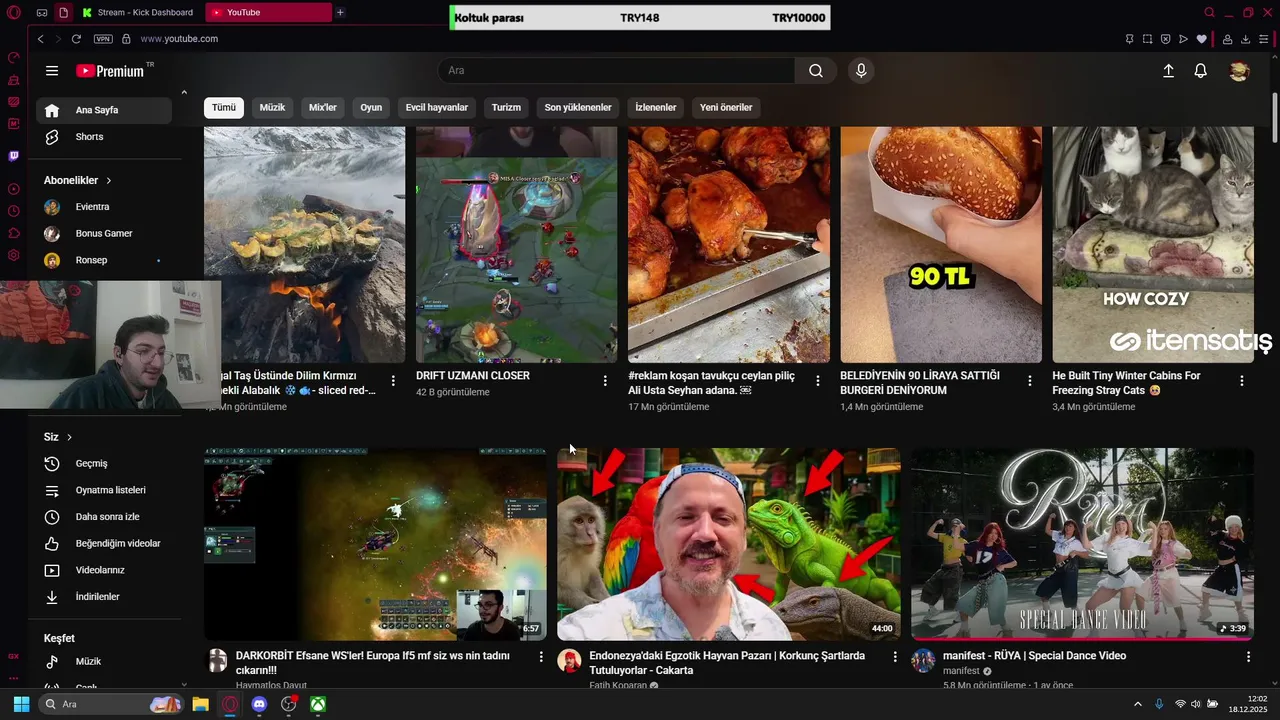Open options for BELEDİYENİN 90 LİRAYA video
The width and height of the screenshot is (1280, 720).
(x=1030, y=381)
